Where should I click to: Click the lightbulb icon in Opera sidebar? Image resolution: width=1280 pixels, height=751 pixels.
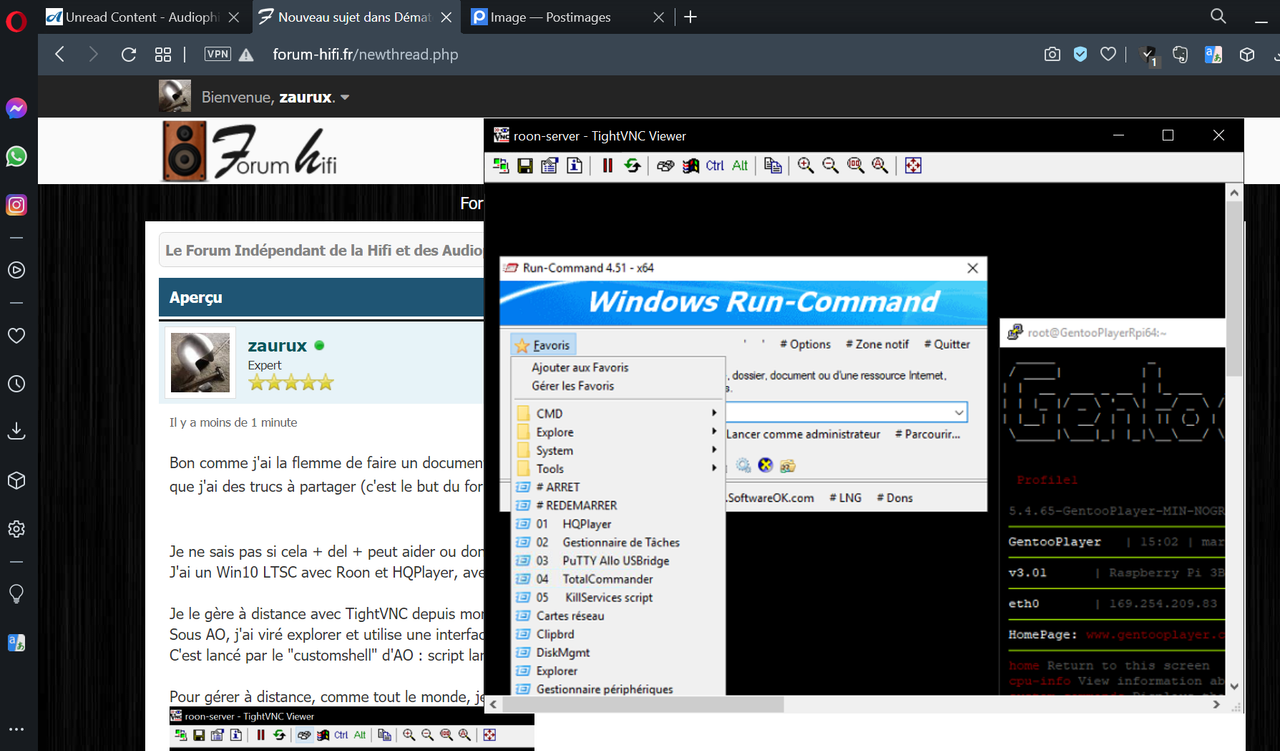16,594
